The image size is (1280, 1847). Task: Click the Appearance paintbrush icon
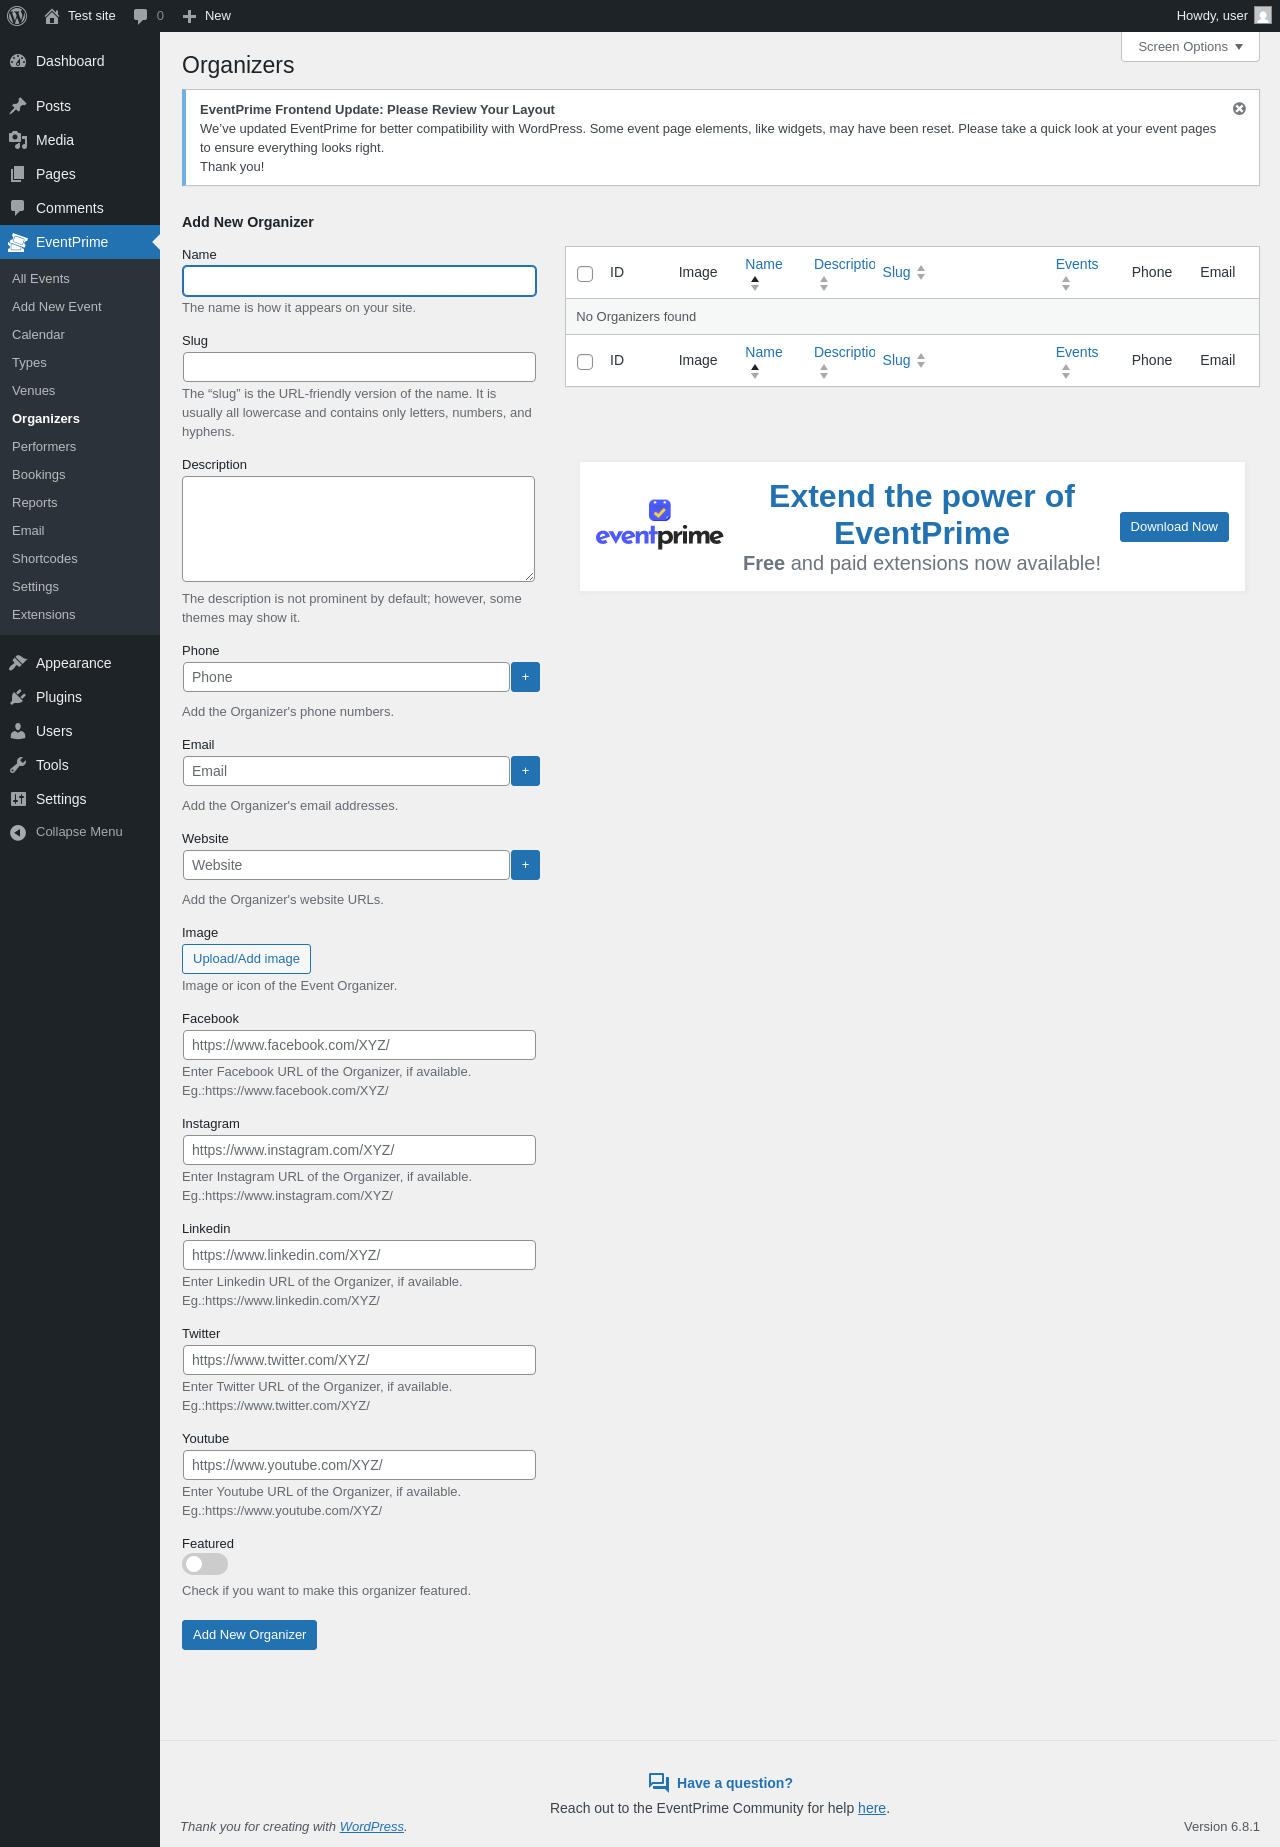pyautogui.click(x=18, y=663)
